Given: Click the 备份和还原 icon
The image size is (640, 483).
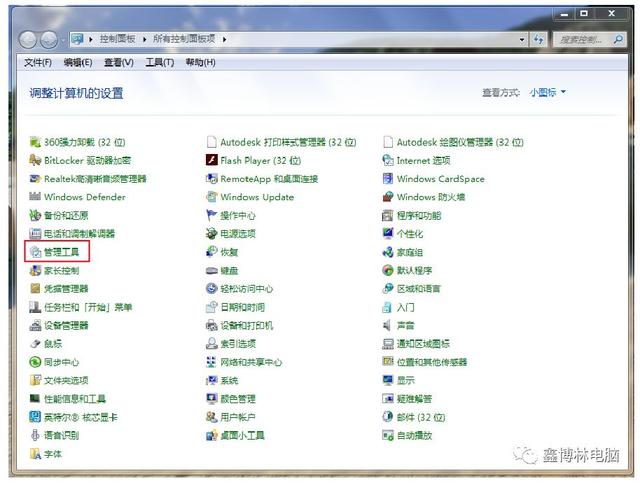Looking at the screenshot, I should (x=35, y=215).
